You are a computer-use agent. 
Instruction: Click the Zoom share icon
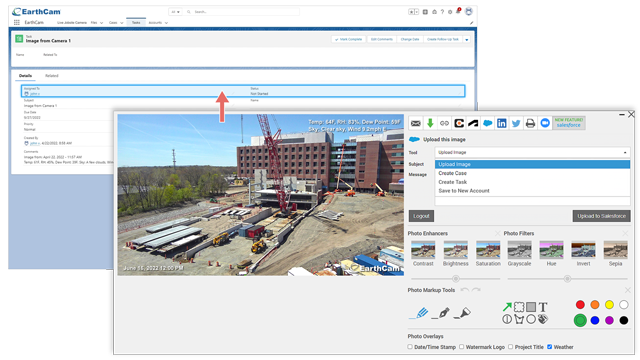545,123
